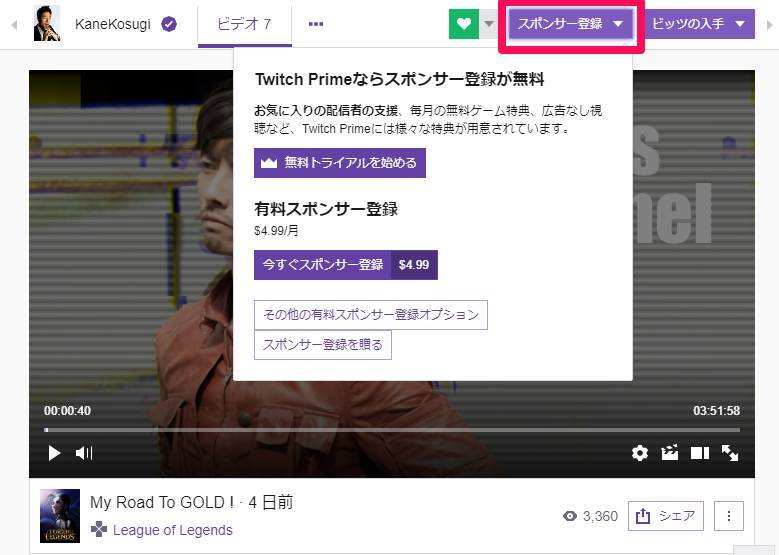
Task: Click the green heart follow button
Action: click(x=464, y=24)
